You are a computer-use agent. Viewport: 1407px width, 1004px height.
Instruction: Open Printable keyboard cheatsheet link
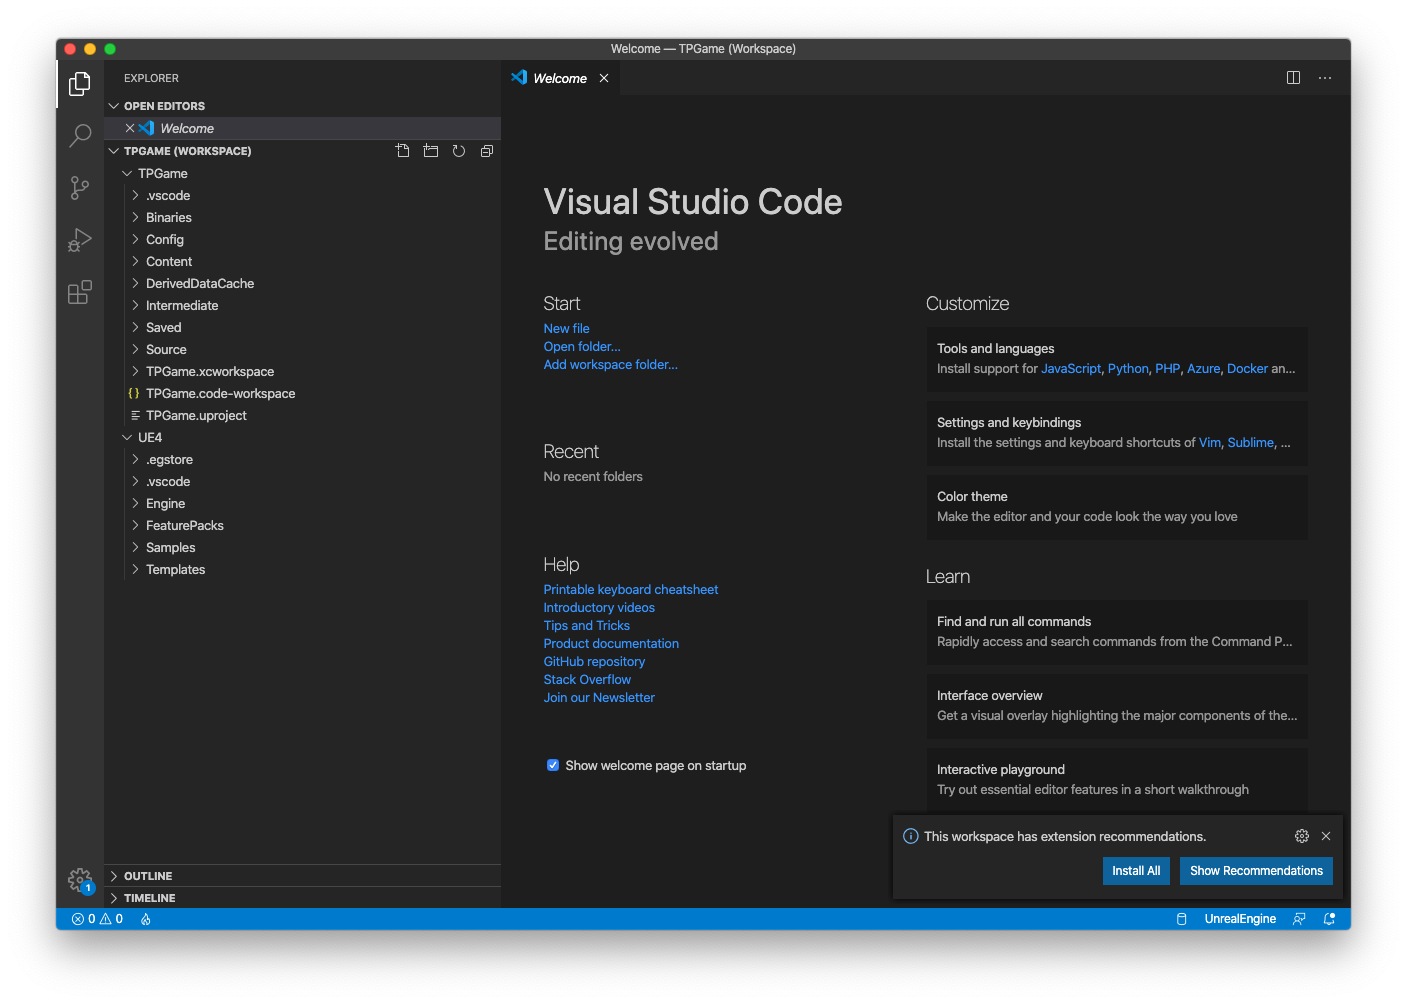[x=630, y=590]
